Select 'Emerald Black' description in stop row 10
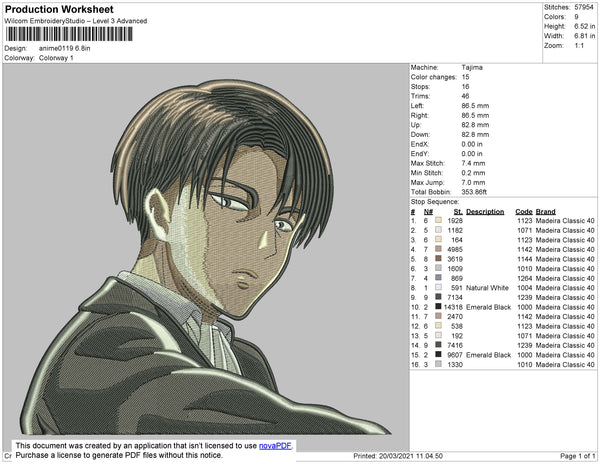The width and height of the screenshot is (600, 464). tap(488, 307)
